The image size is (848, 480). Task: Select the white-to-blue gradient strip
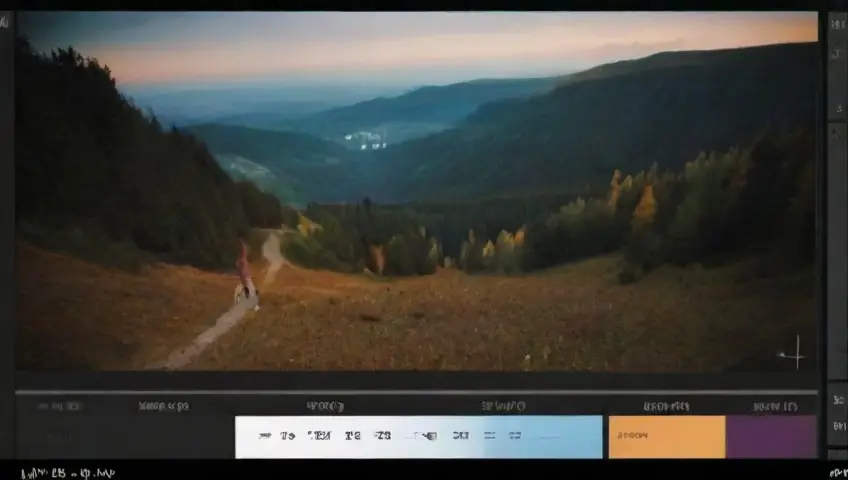tap(419, 437)
